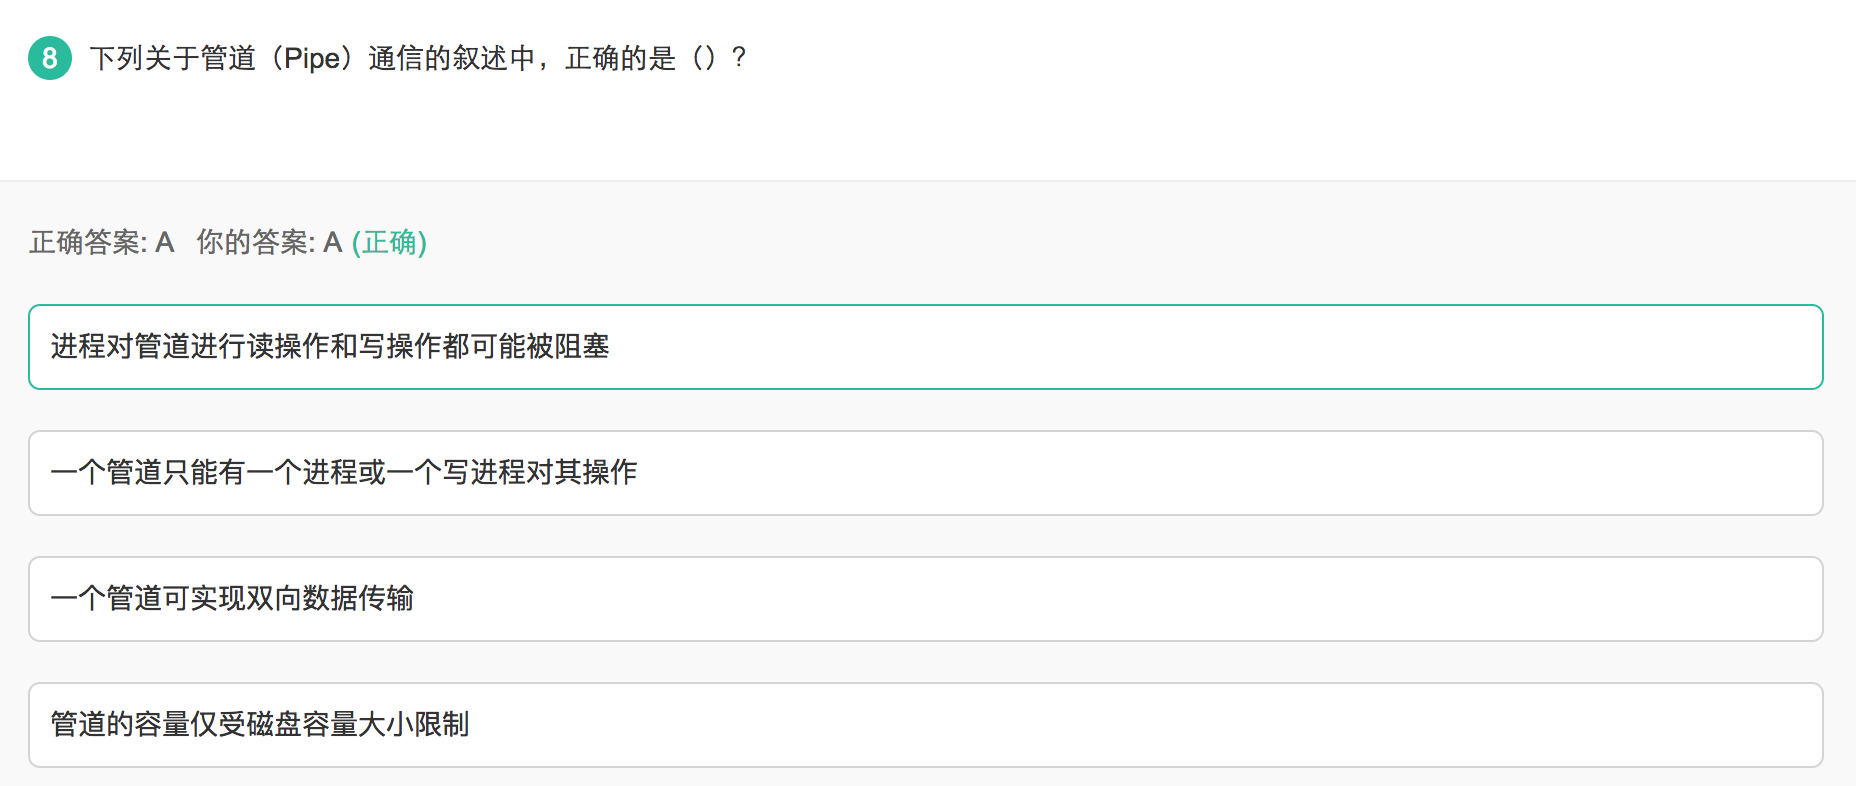This screenshot has width=1856, height=786.
Task: Click the "正确答案: A" label
Action: 101,242
